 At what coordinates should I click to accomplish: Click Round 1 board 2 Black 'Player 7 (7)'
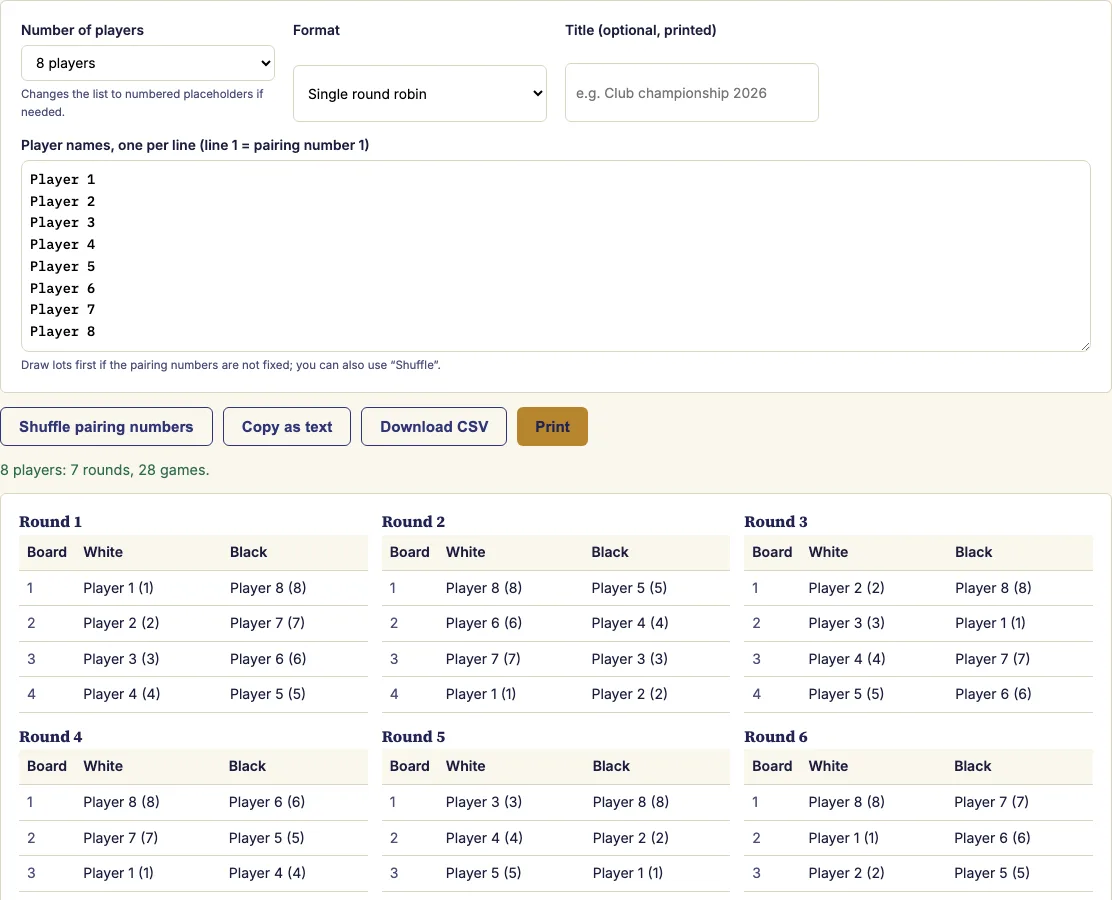point(267,623)
